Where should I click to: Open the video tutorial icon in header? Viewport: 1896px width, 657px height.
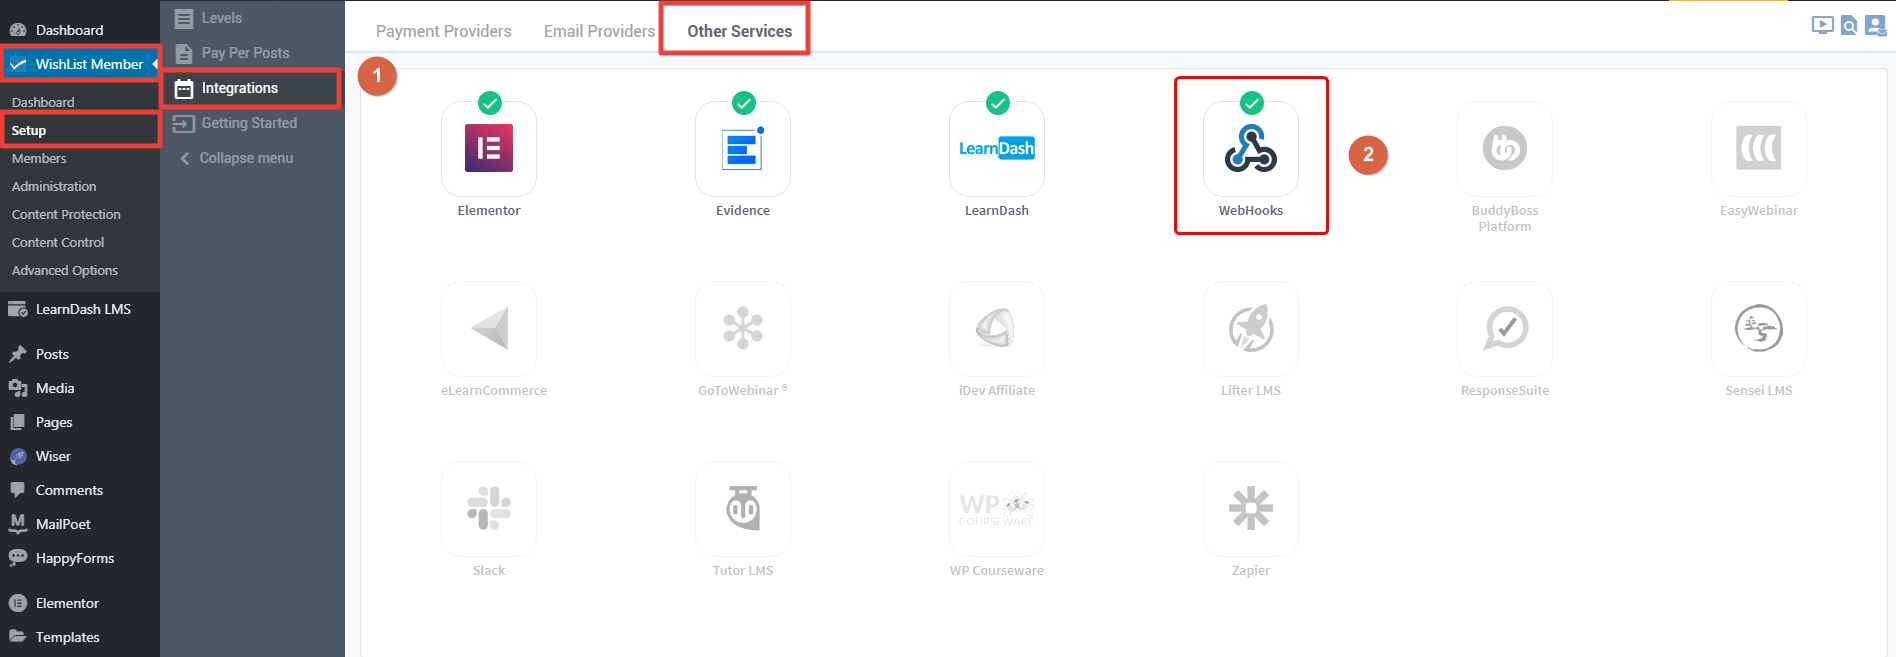click(1823, 26)
